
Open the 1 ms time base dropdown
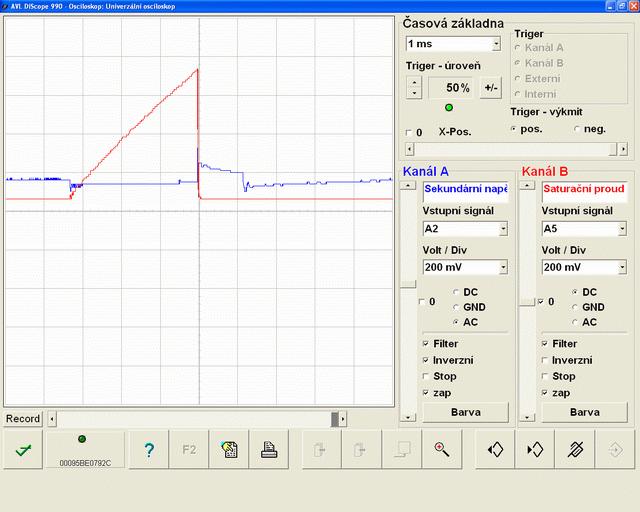point(496,44)
